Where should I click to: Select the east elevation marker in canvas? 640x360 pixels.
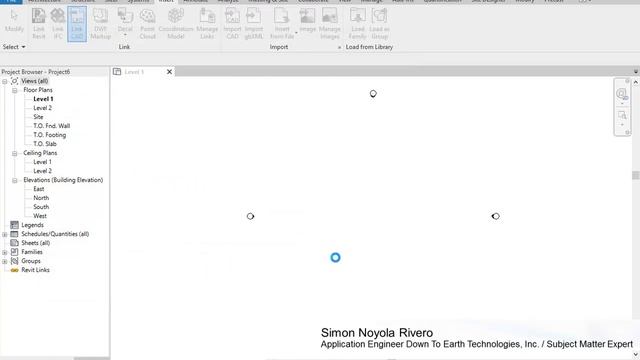tap(496, 216)
